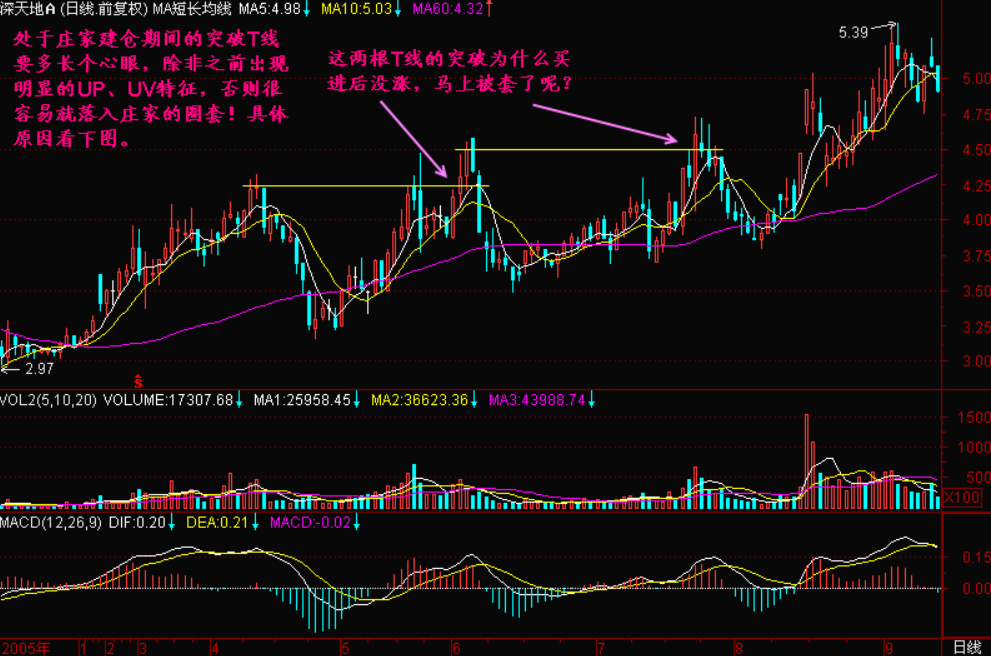This screenshot has width=991, height=656.
Task: Open the 日线 period selector at bottom right
Action: (x=966, y=647)
